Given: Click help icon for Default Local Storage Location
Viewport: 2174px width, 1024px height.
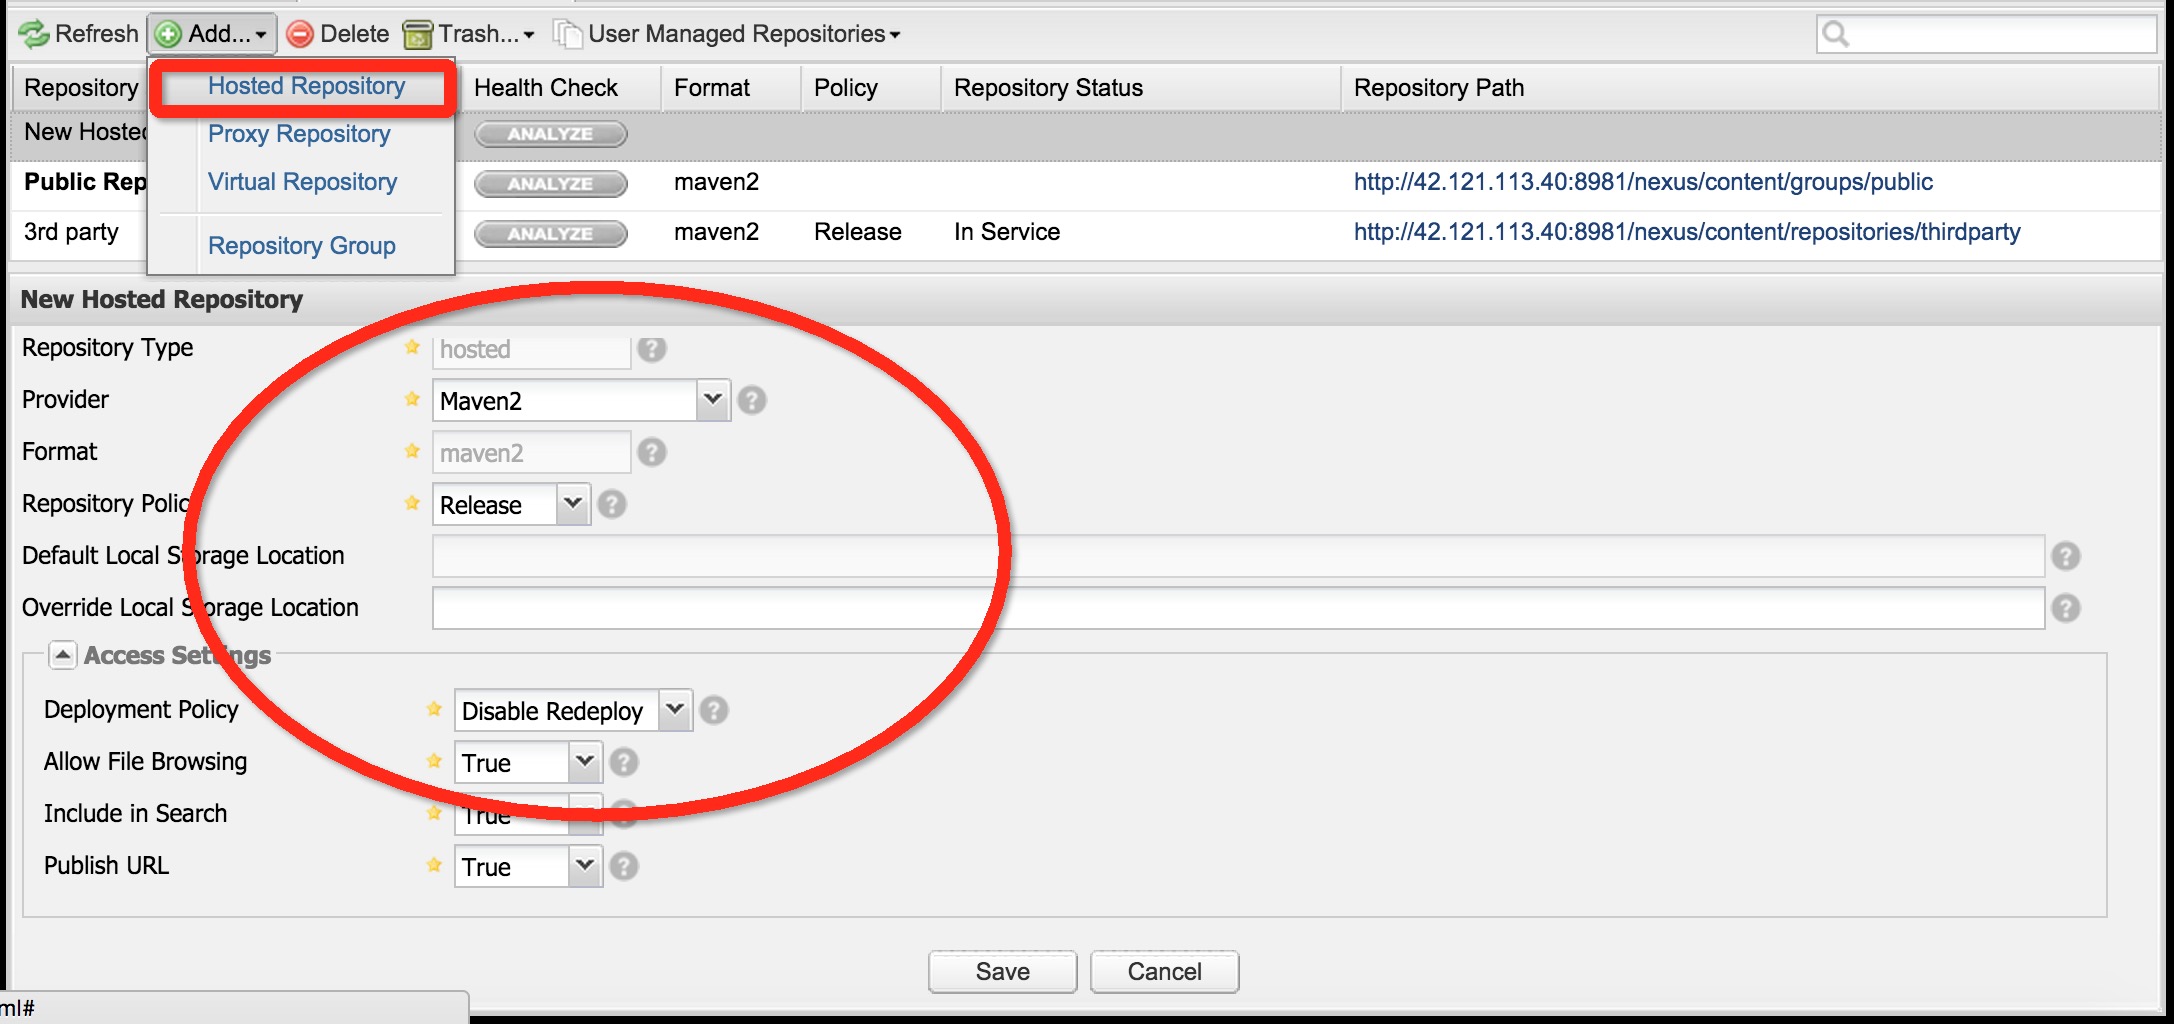Looking at the screenshot, I should pos(2066,557).
